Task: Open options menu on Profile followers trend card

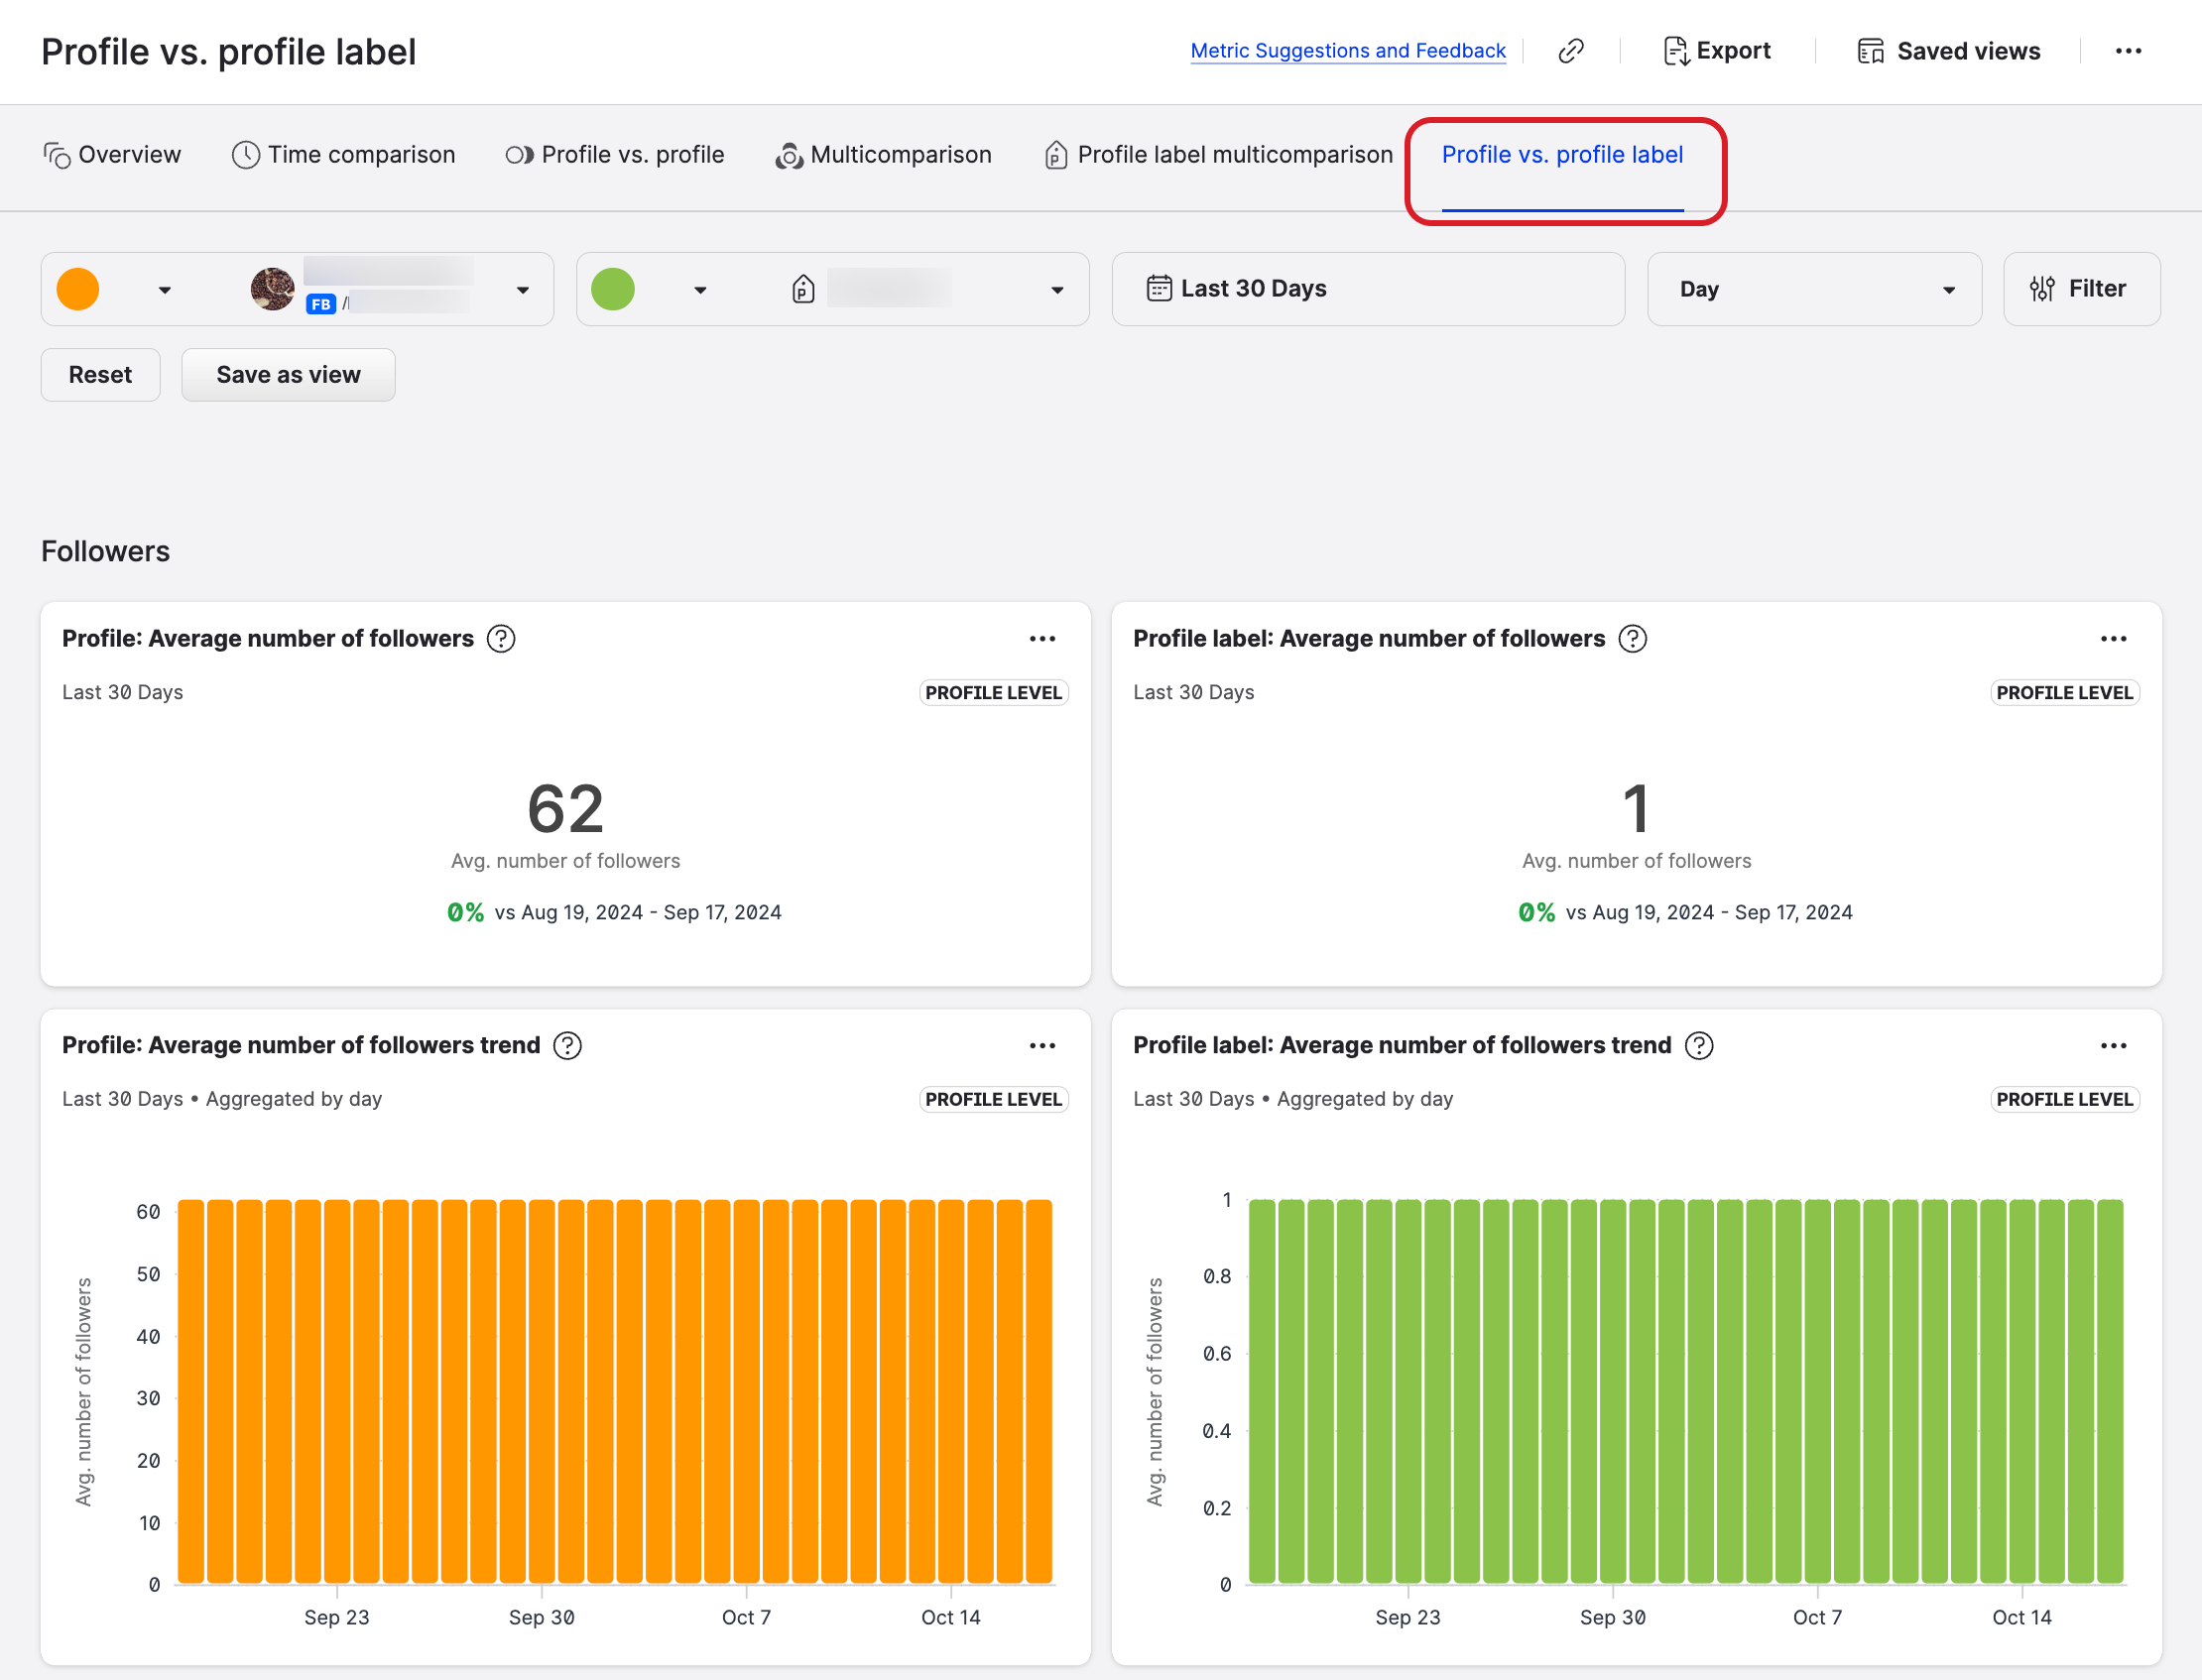Action: (1042, 1045)
